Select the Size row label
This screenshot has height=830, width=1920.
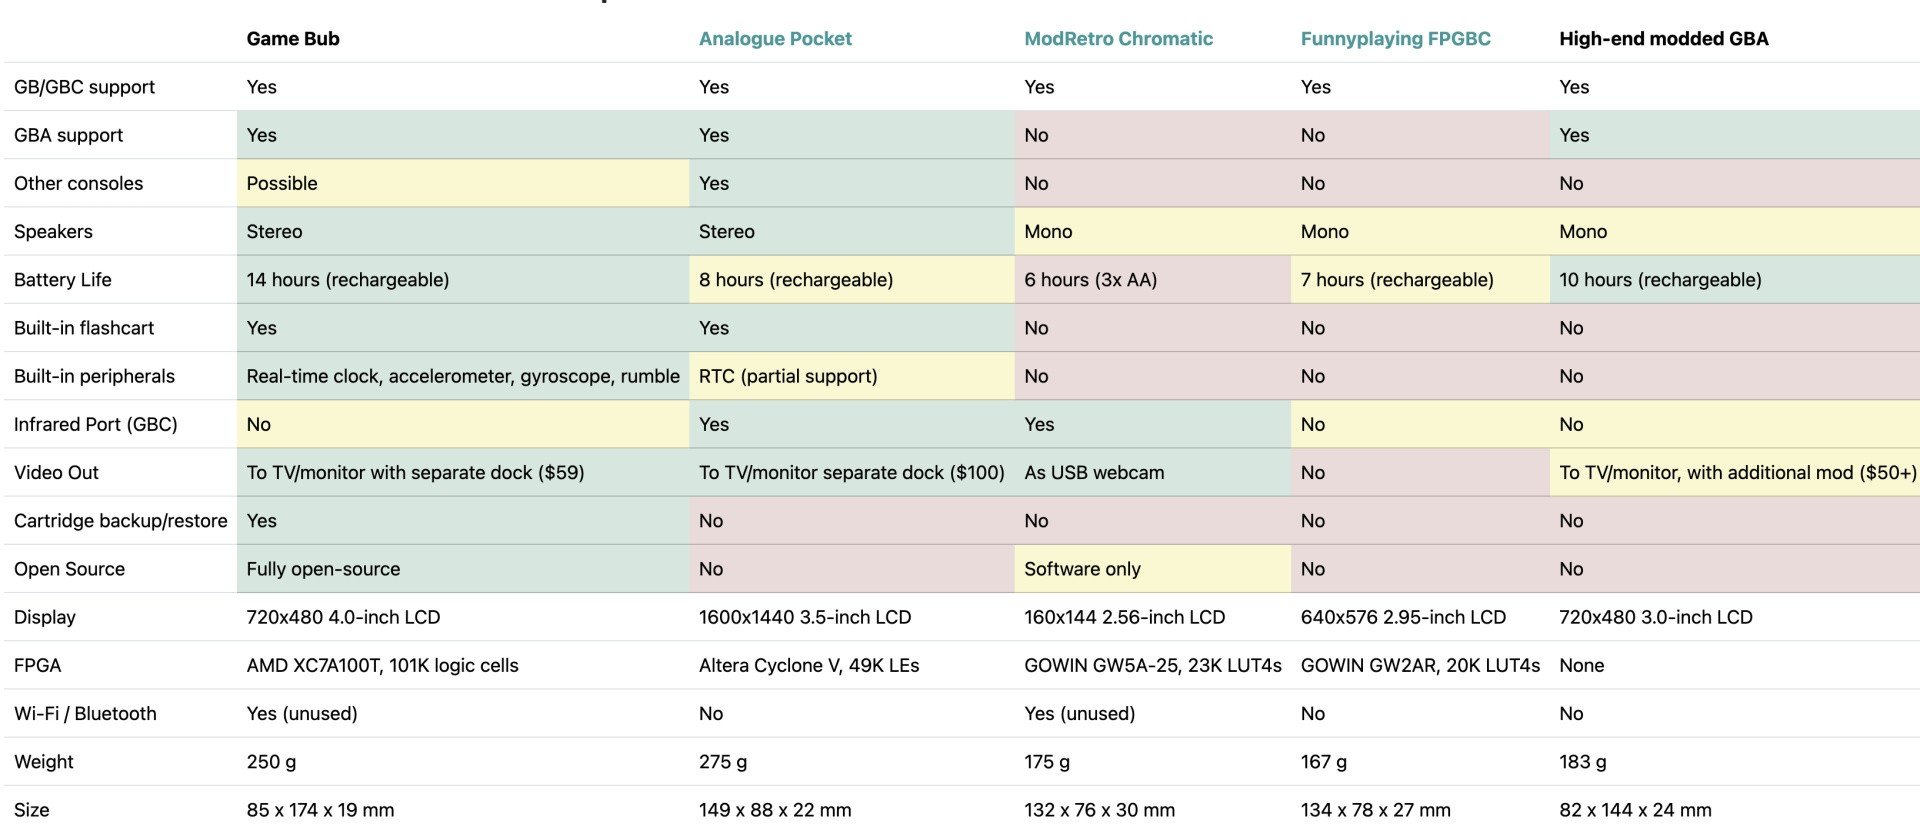coord(32,810)
